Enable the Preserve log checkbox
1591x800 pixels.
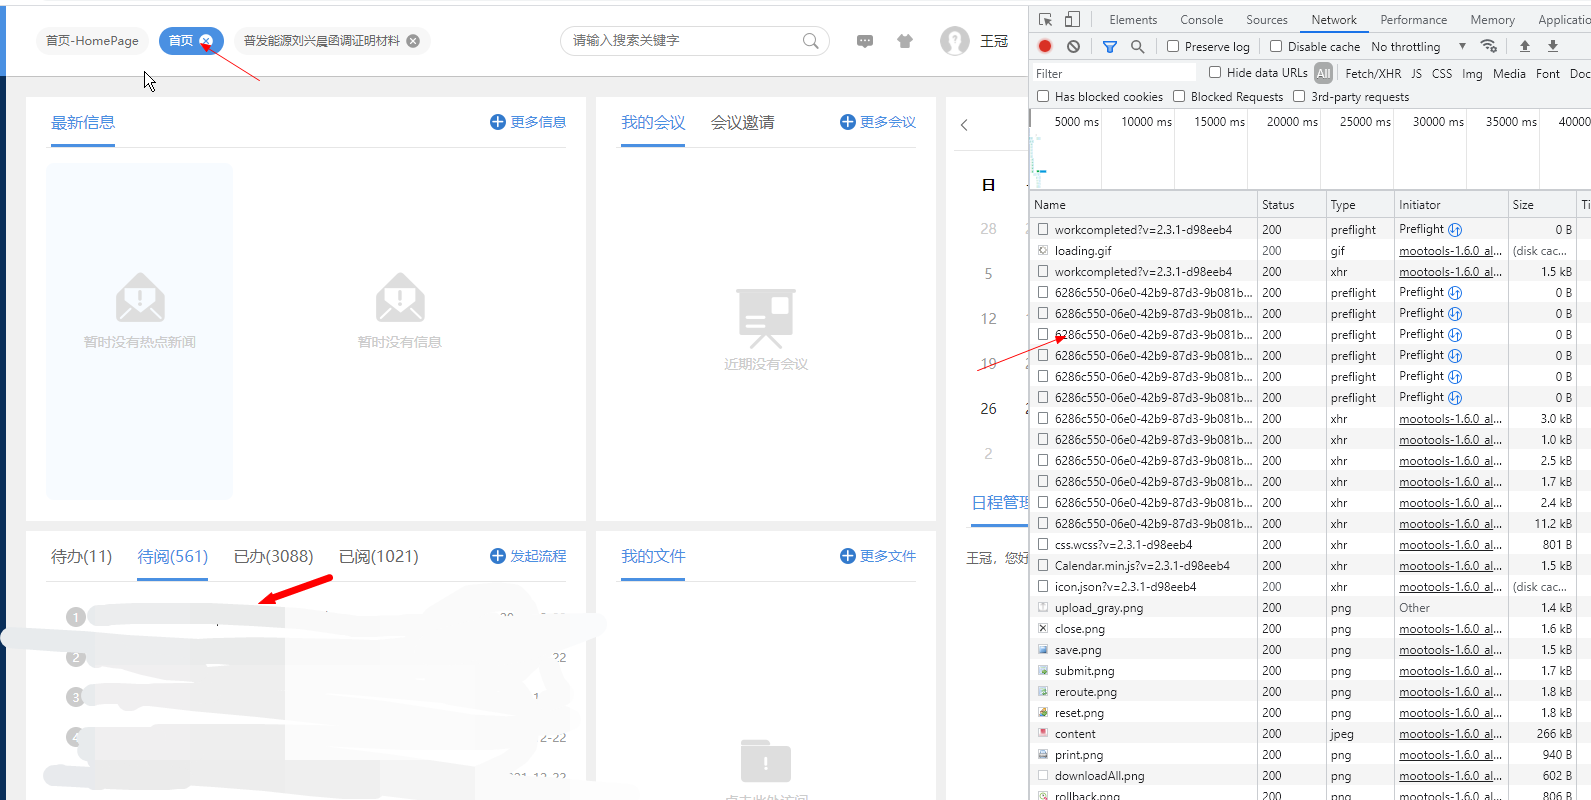coord(1173,46)
